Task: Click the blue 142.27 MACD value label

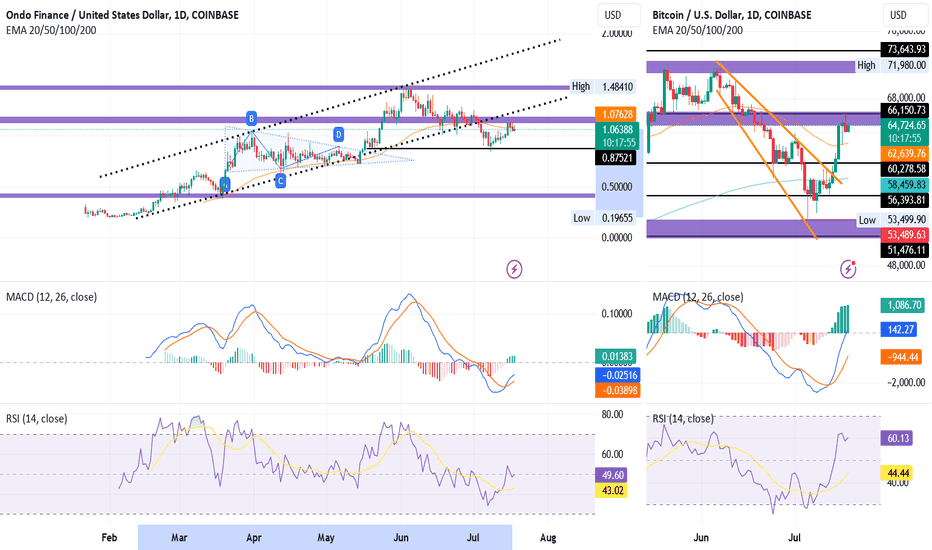Action: [901, 329]
